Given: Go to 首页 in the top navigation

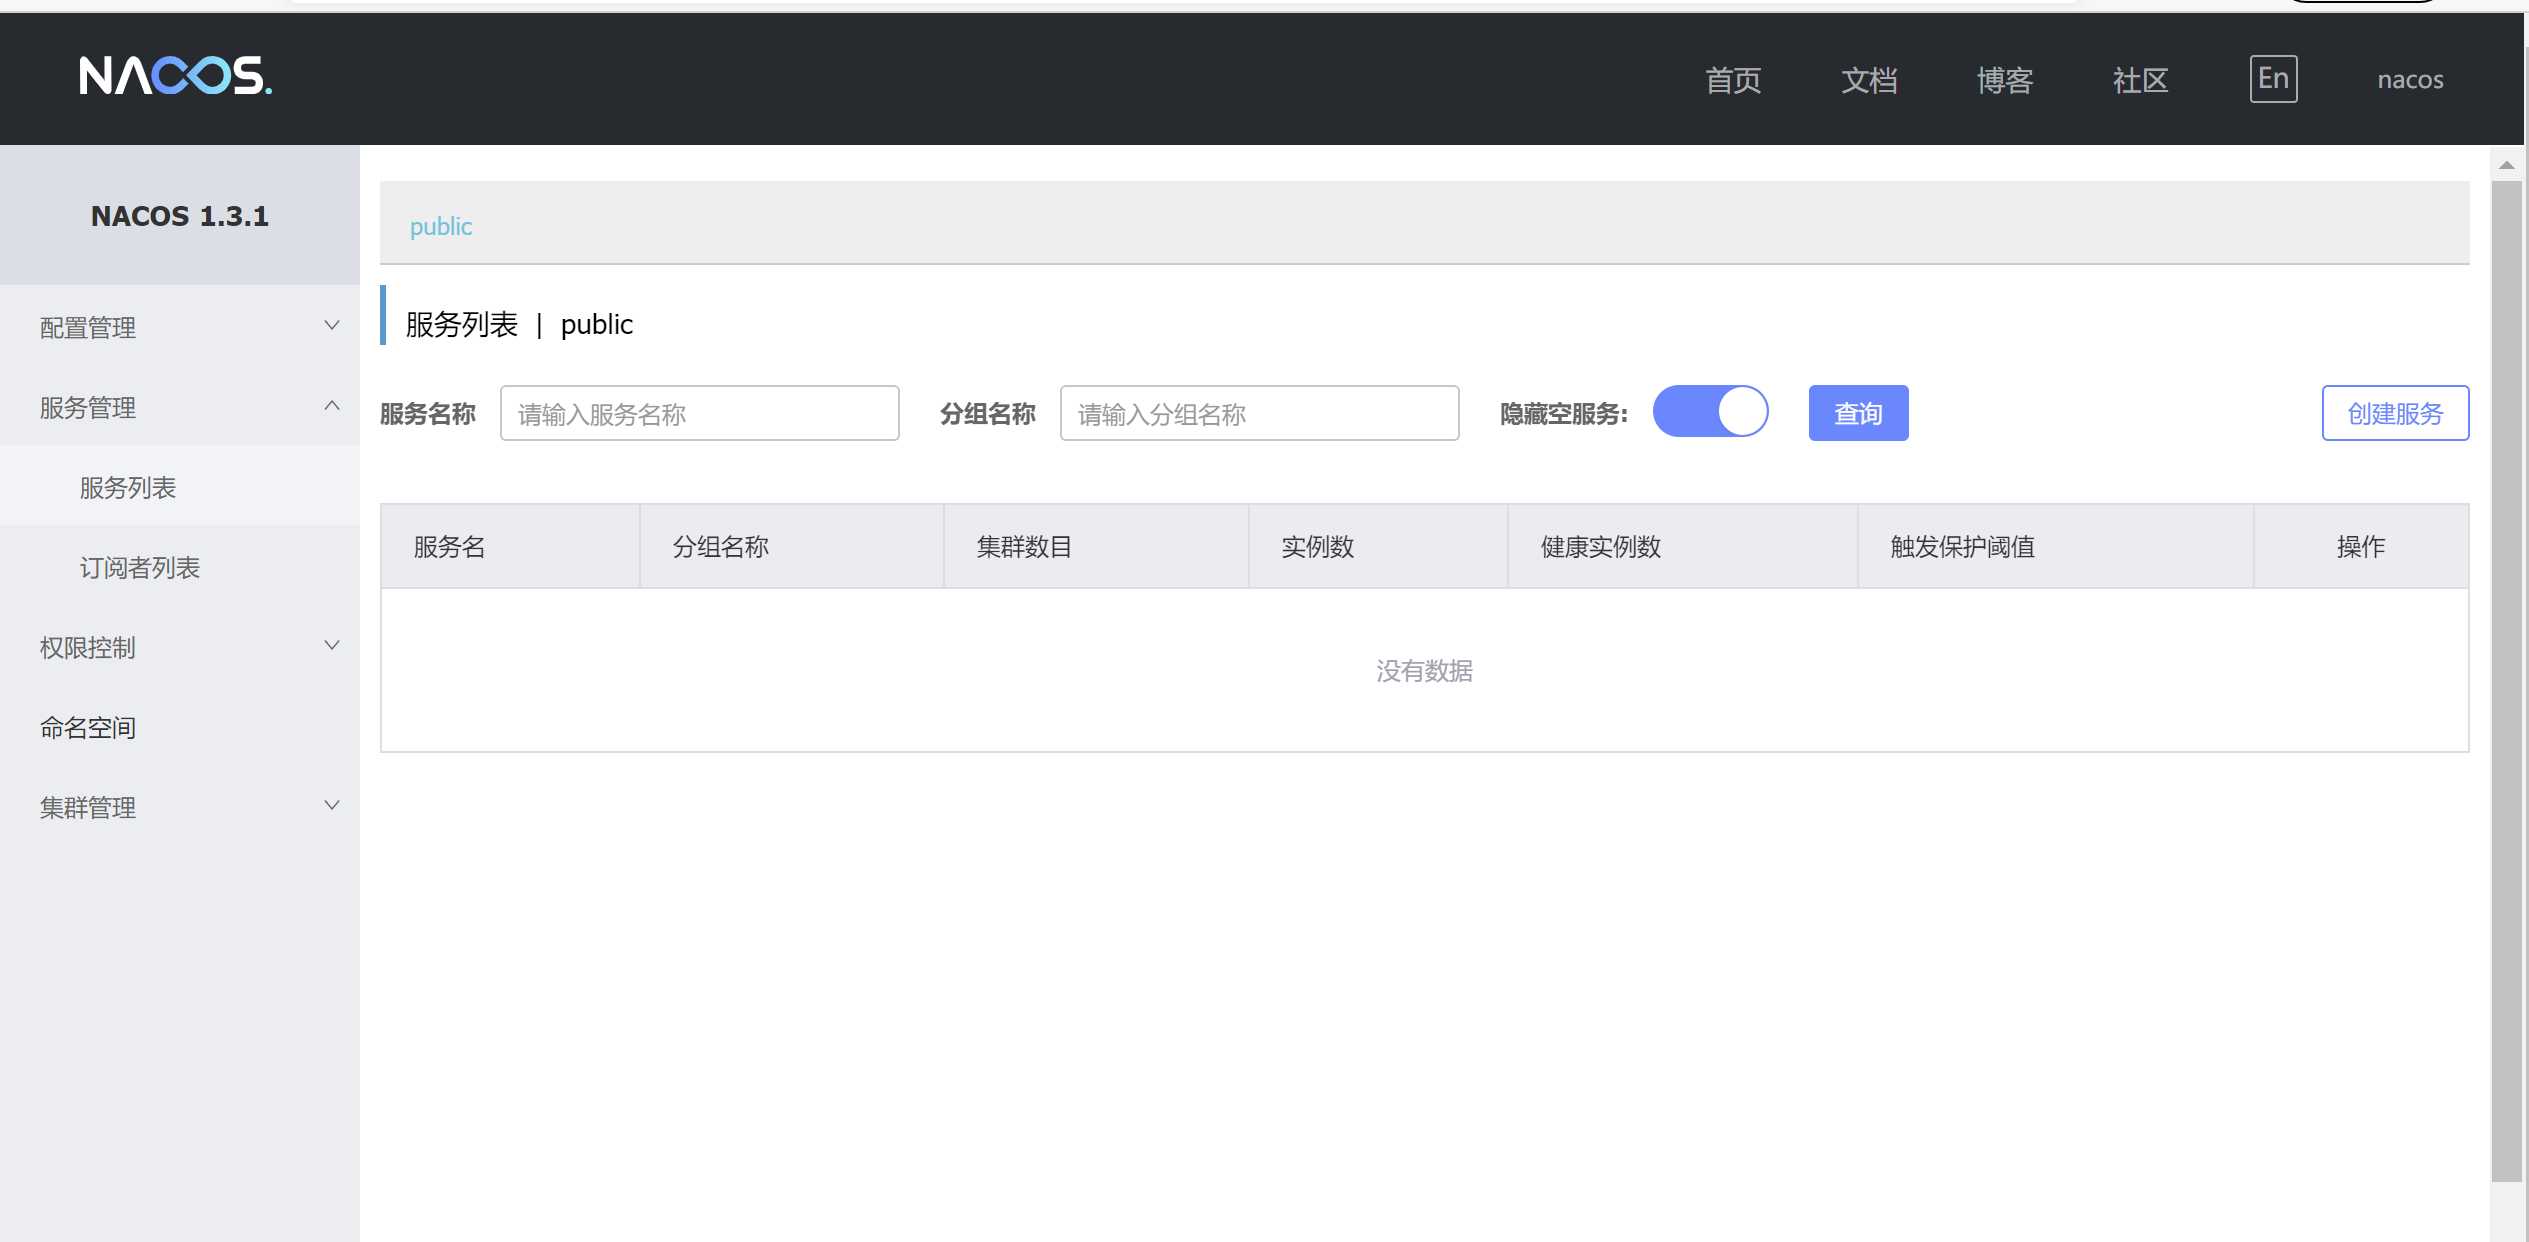Looking at the screenshot, I should [1733, 80].
